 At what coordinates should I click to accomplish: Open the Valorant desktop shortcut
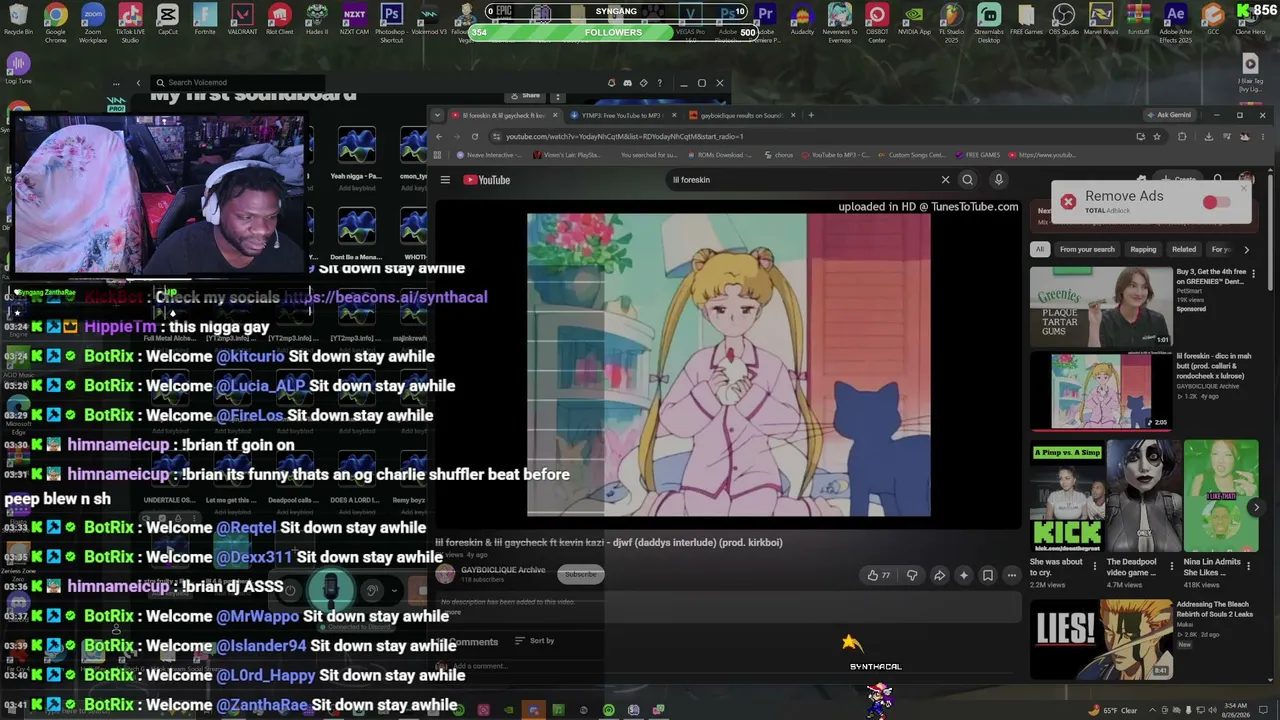(x=243, y=20)
